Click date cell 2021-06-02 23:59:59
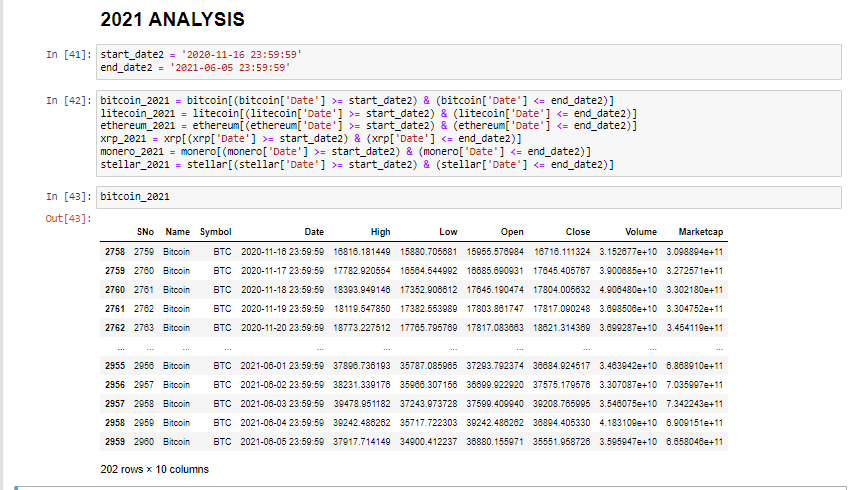 pyautogui.click(x=282, y=385)
